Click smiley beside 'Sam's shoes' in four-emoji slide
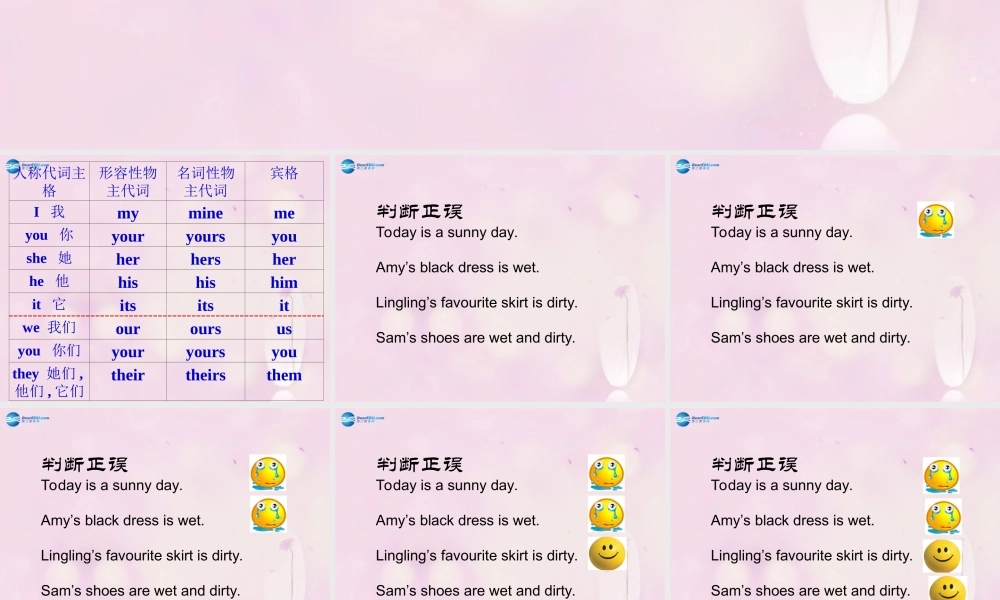The height and width of the screenshot is (600, 1000). (x=948, y=589)
